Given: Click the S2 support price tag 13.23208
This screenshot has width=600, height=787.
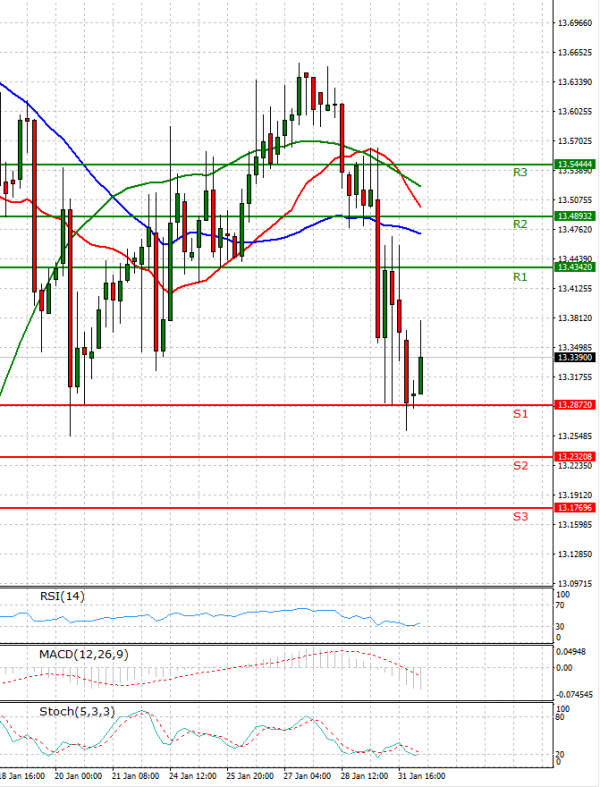Looking at the screenshot, I should tap(574, 457).
